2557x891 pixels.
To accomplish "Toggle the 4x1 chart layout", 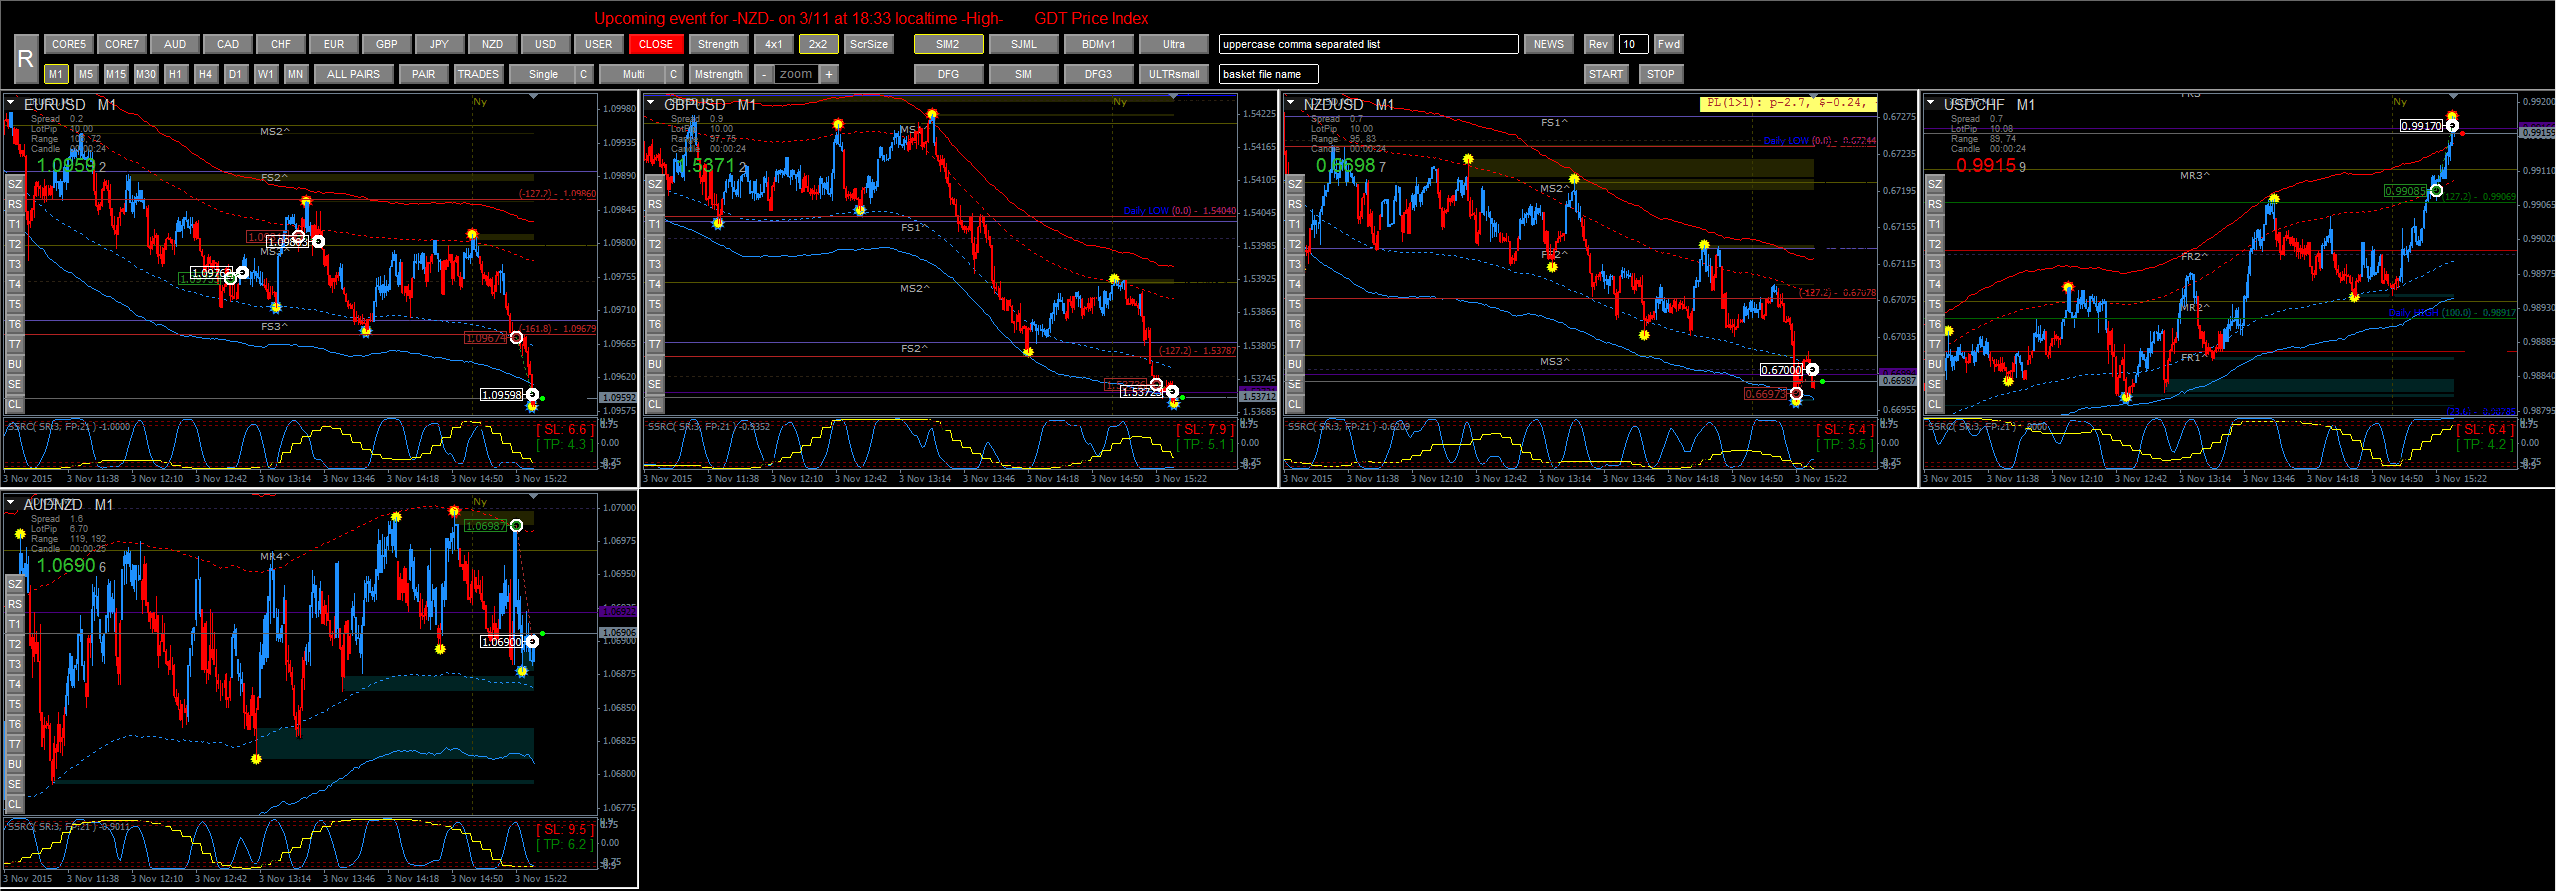I will click(774, 44).
